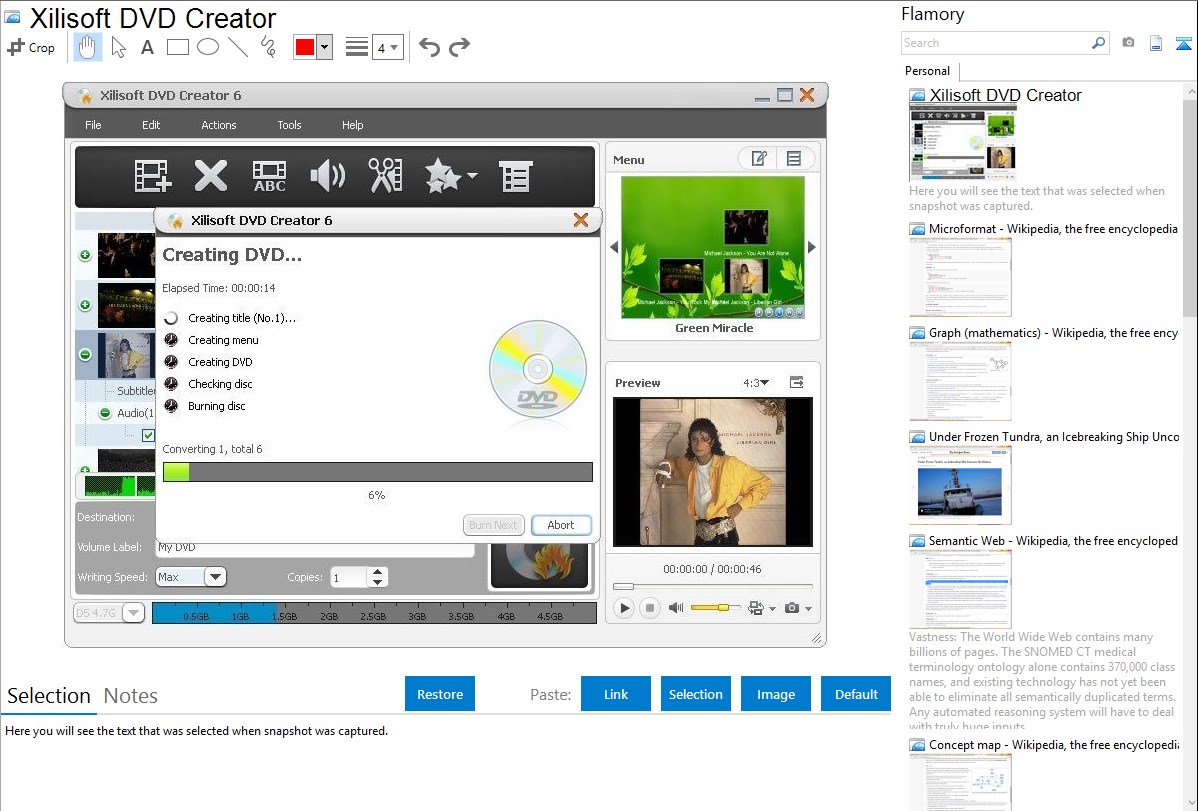Viewport: 1198px width, 811px height.
Task: Choose the arrow pointer tool
Action: [118, 47]
